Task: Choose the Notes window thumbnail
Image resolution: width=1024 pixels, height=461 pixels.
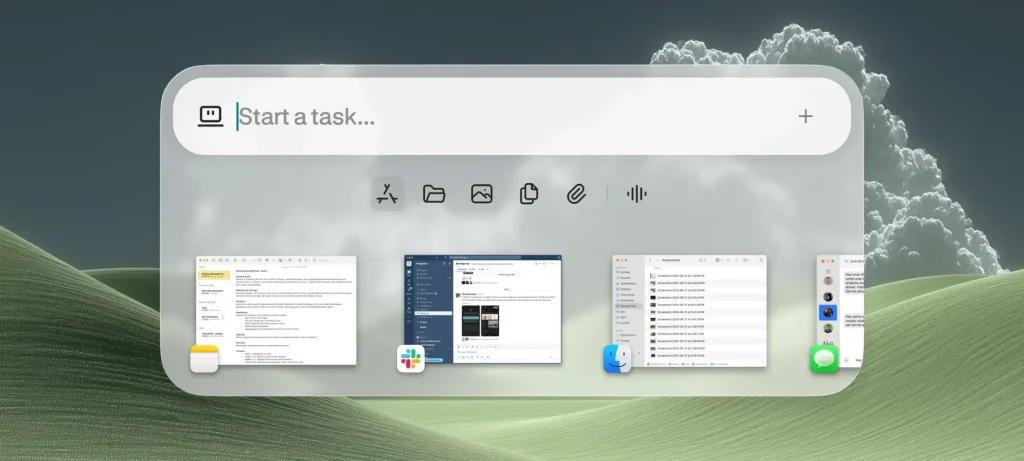Action: pyautogui.click(x=277, y=309)
